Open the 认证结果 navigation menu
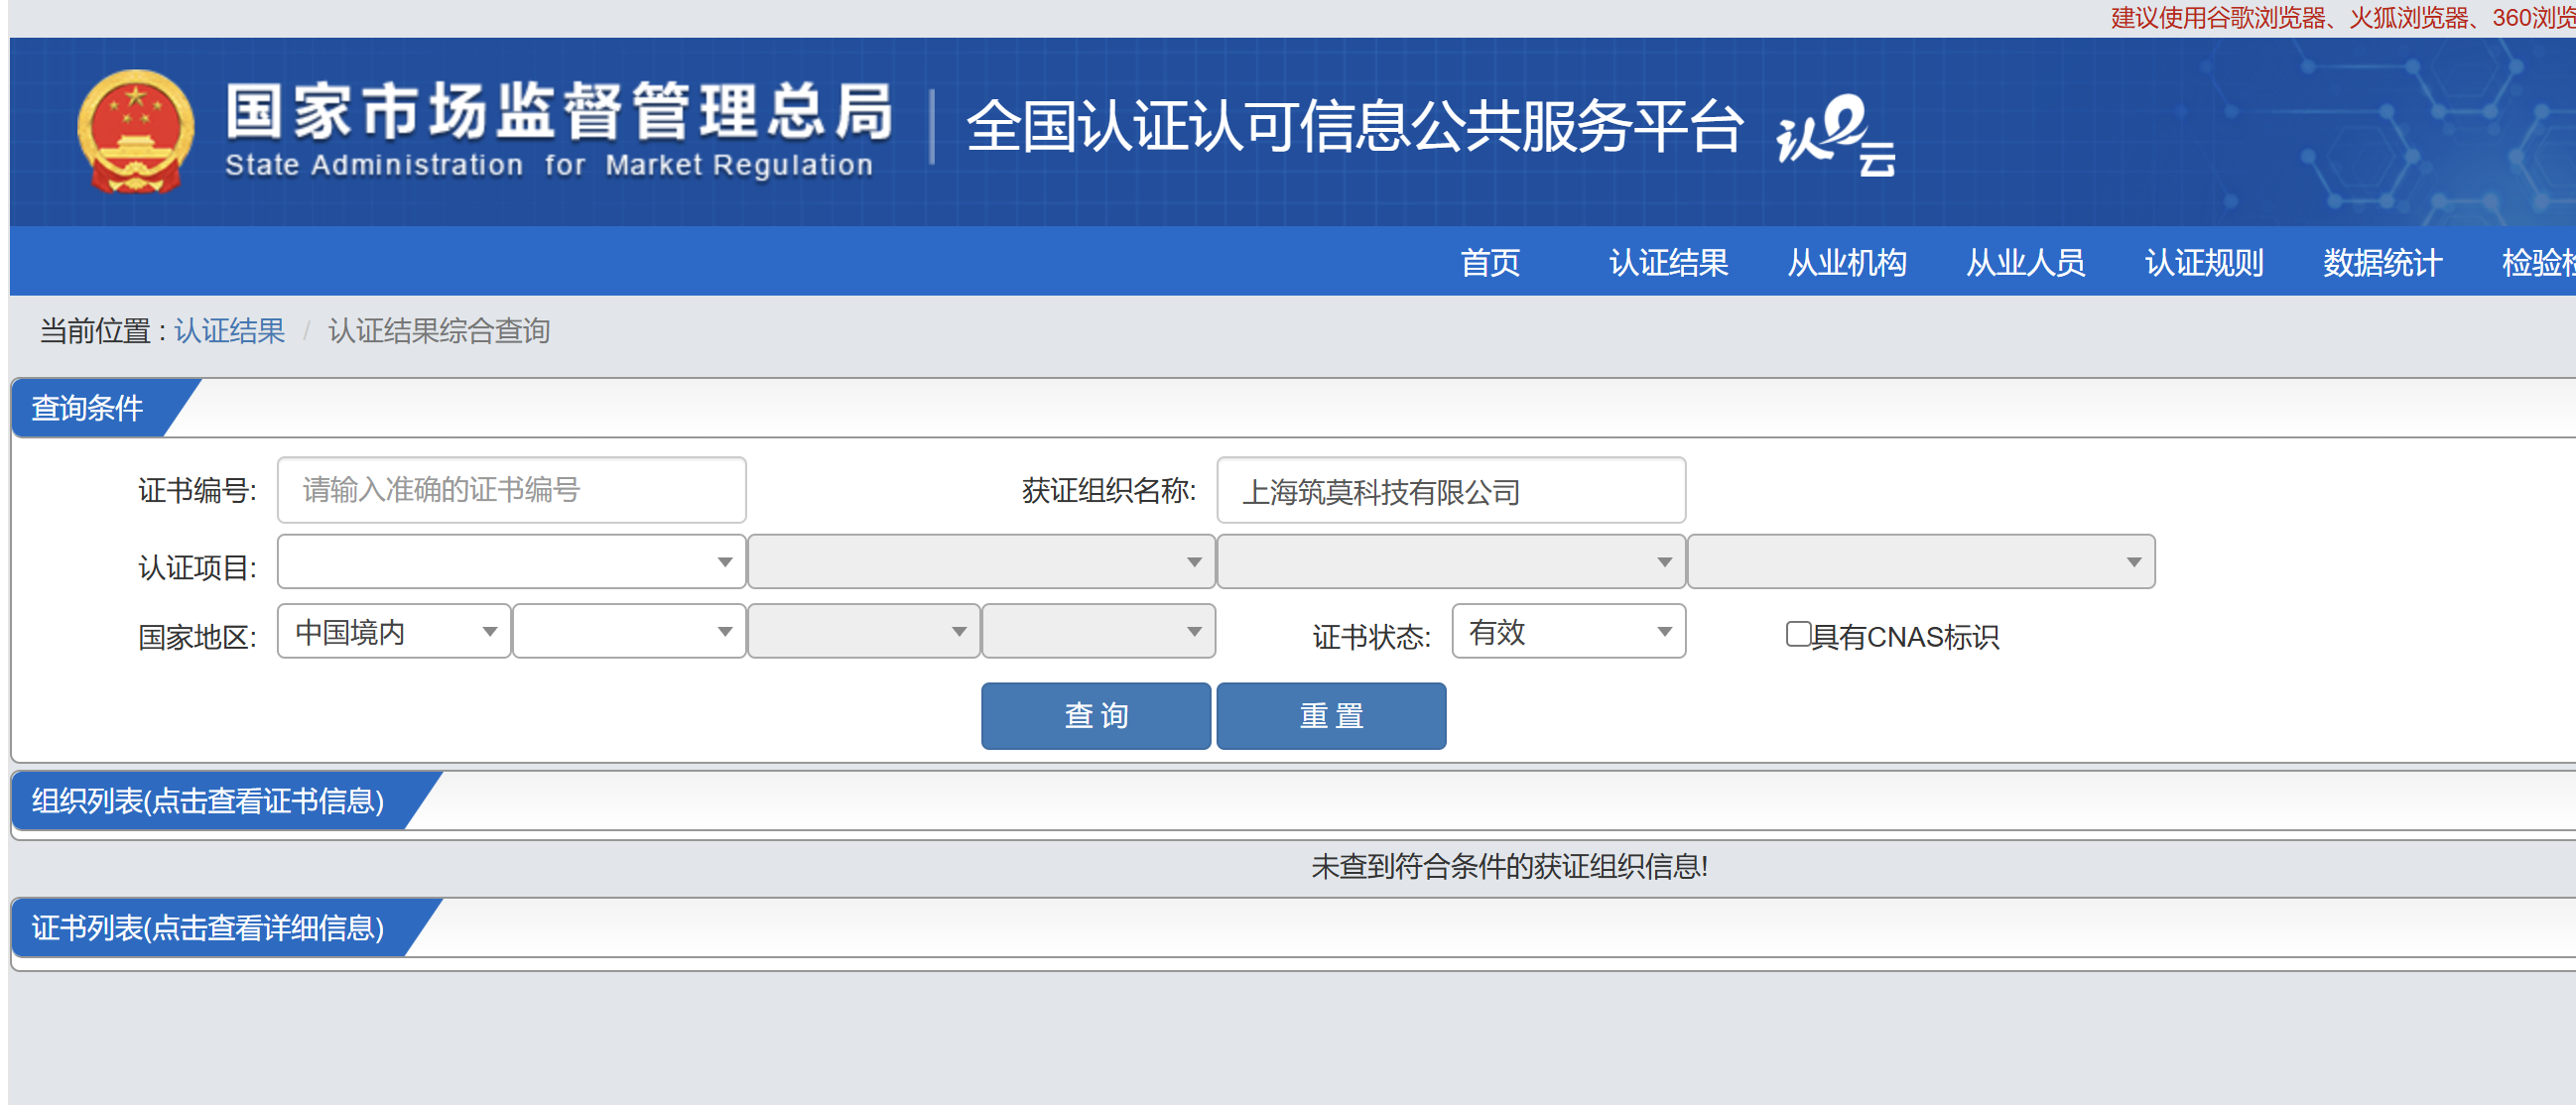The image size is (2576, 1105). point(1667,263)
